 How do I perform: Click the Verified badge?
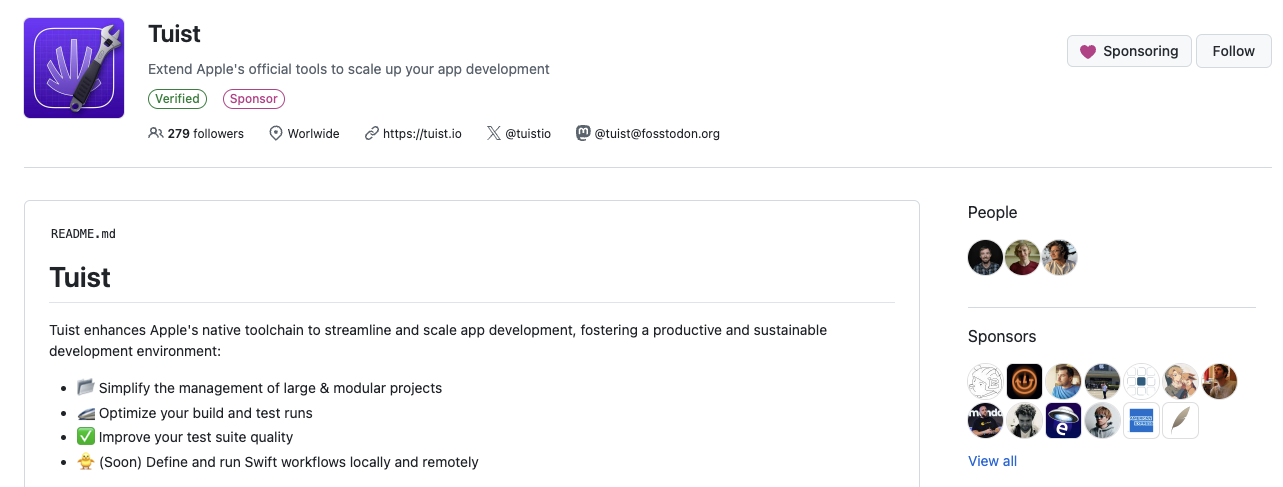[x=177, y=99]
